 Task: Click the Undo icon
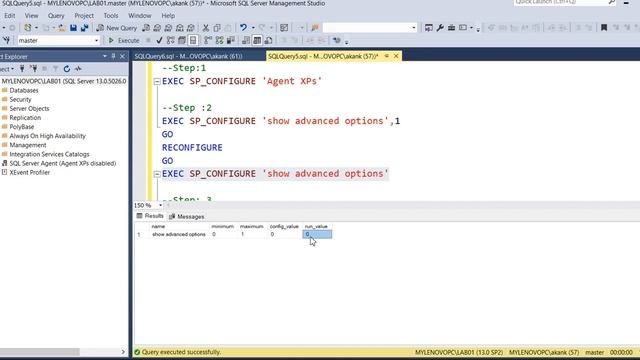243,28
